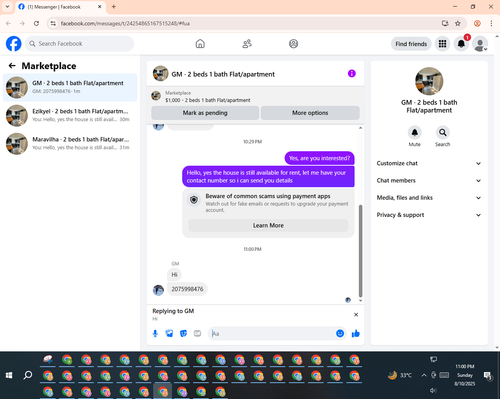Focus the Search Facebook field
500x399 pixels.
tap(79, 44)
